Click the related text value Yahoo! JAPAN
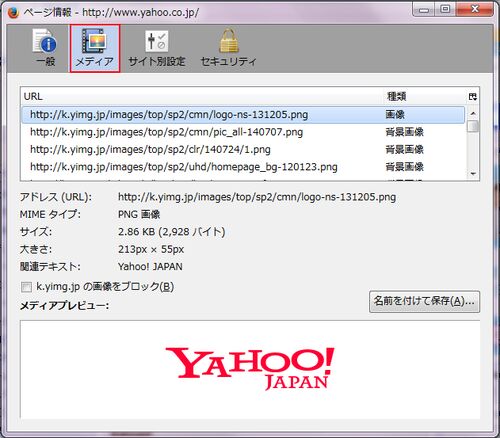Image resolution: width=500 pixels, height=438 pixels. (150, 267)
